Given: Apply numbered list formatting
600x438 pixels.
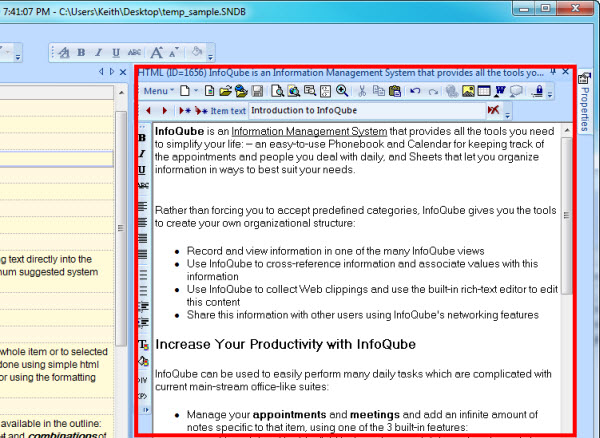Looking at the screenshot, I should [143, 275].
